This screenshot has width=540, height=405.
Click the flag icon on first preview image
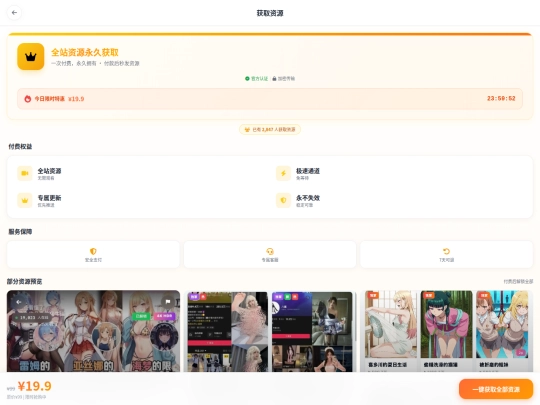click(168, 302)
